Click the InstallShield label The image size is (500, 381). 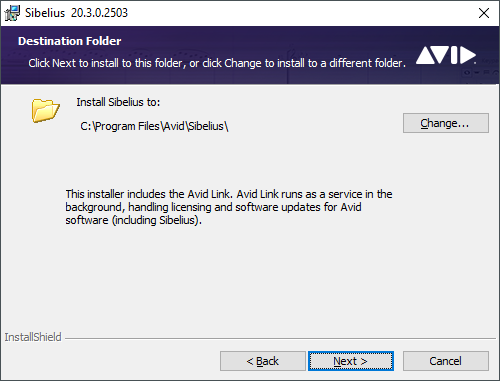click(33, 337)
